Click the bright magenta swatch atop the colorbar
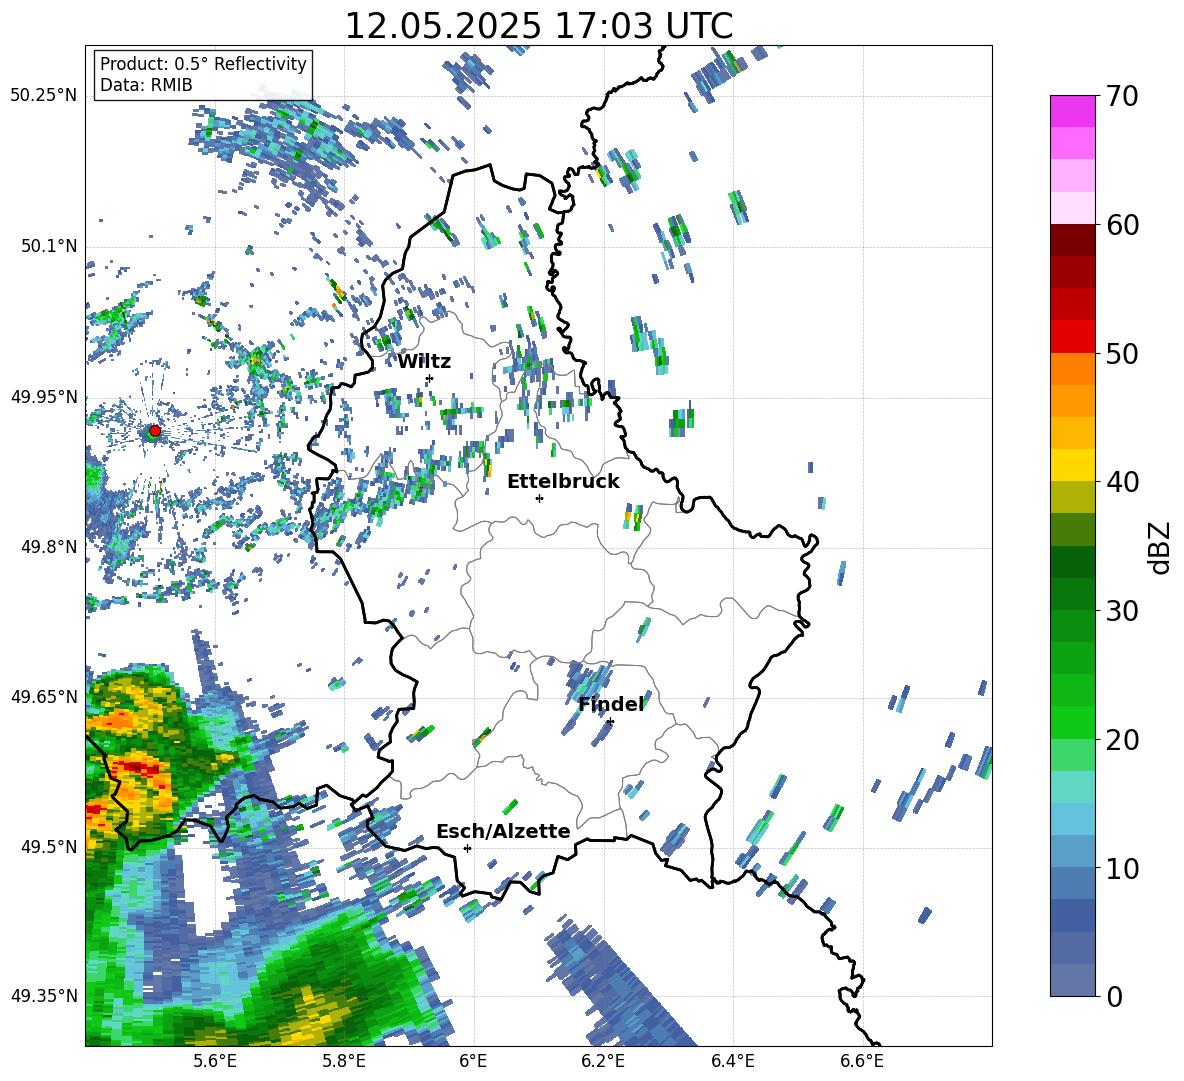1184x1081 pixels. pos(1072,111)
